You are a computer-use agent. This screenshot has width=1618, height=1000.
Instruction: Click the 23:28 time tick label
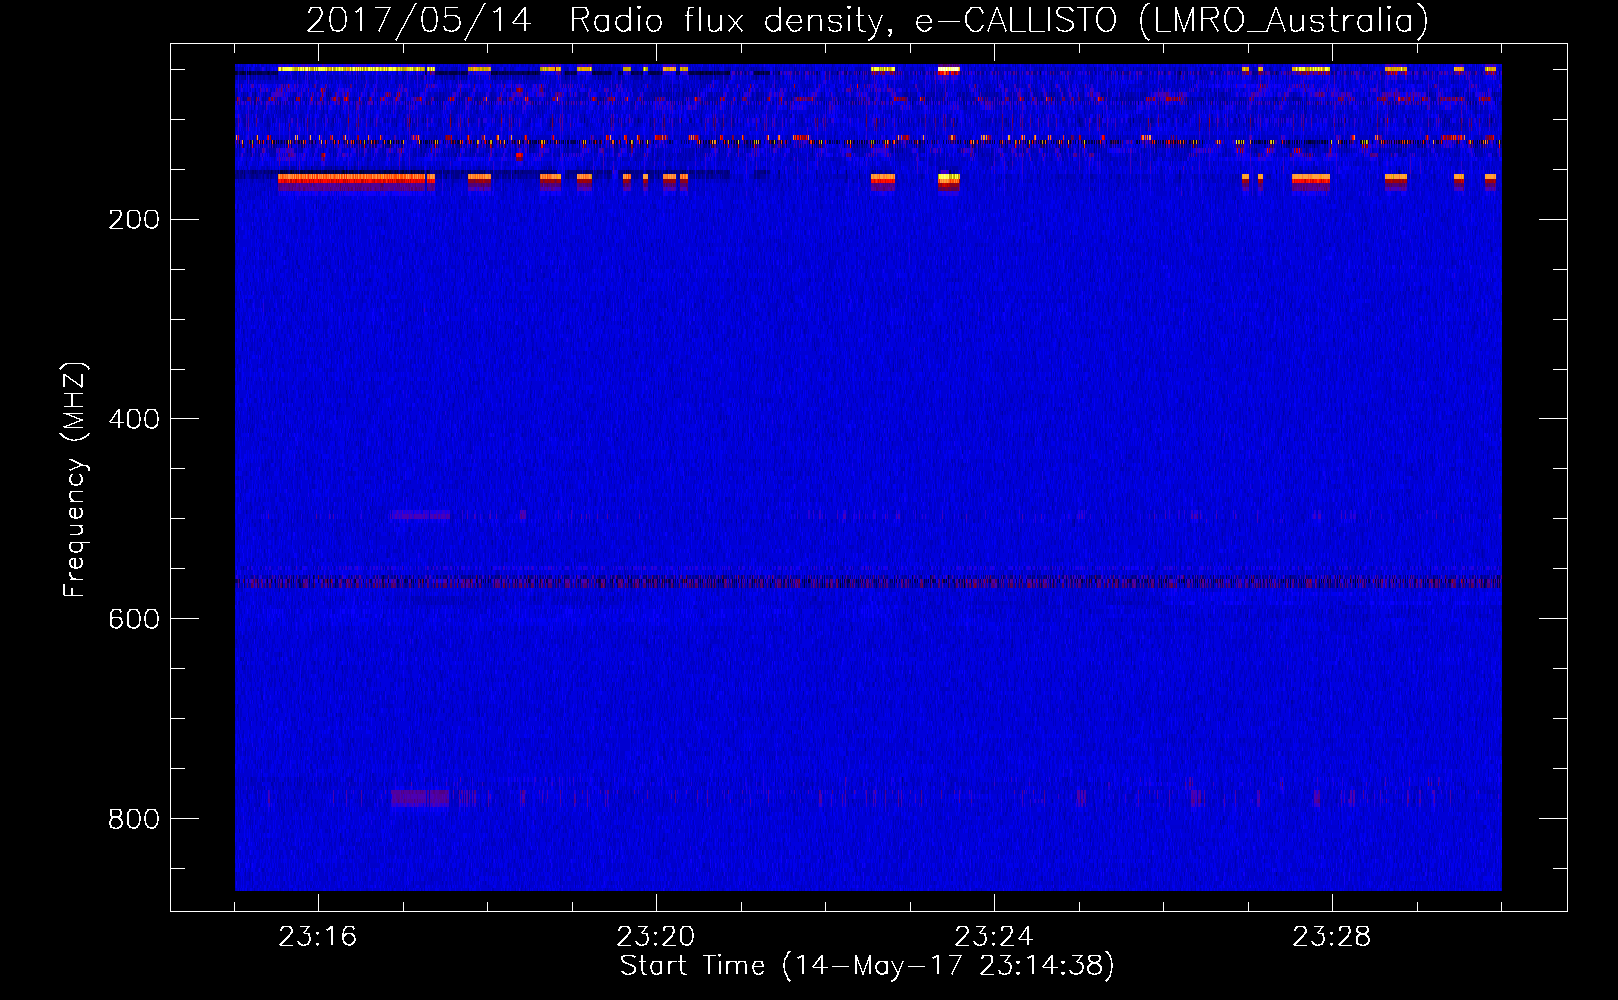click(1332, 937)
